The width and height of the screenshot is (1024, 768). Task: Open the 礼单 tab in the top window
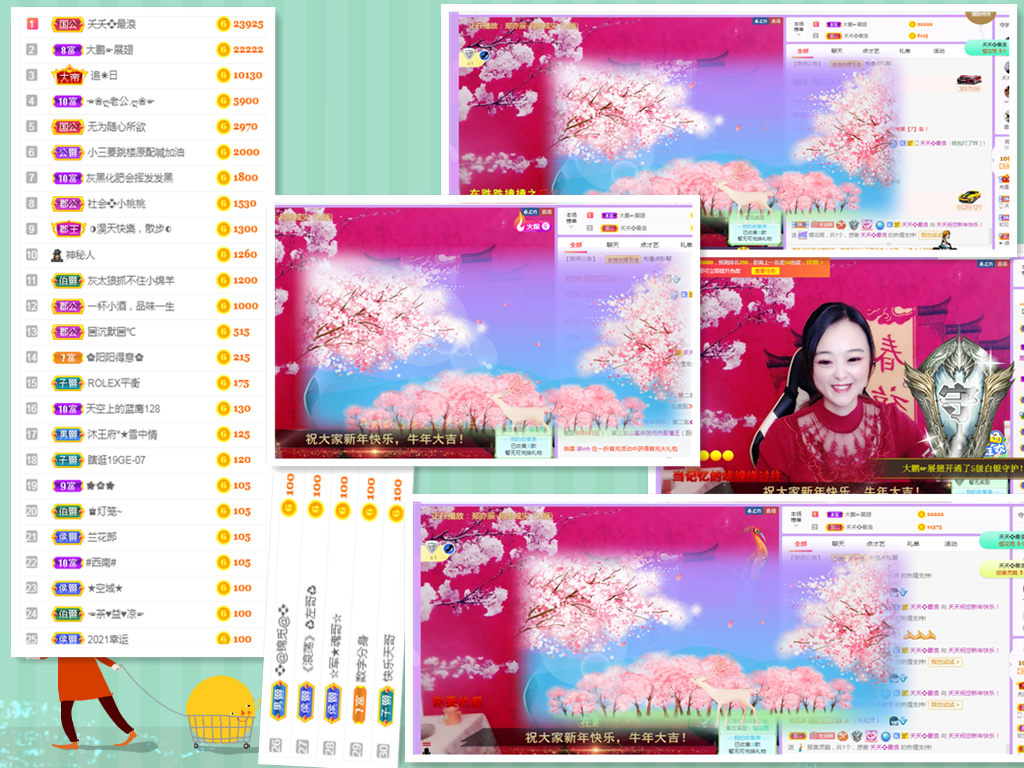pos(904,51)
